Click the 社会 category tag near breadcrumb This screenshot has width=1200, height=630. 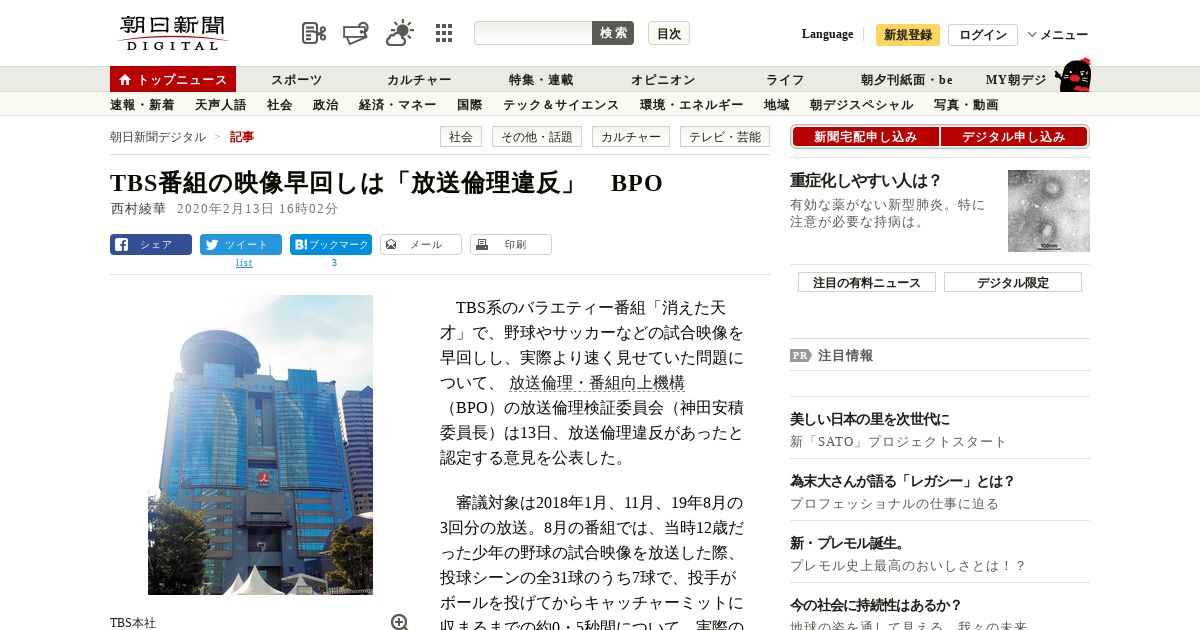coord(461,137)
